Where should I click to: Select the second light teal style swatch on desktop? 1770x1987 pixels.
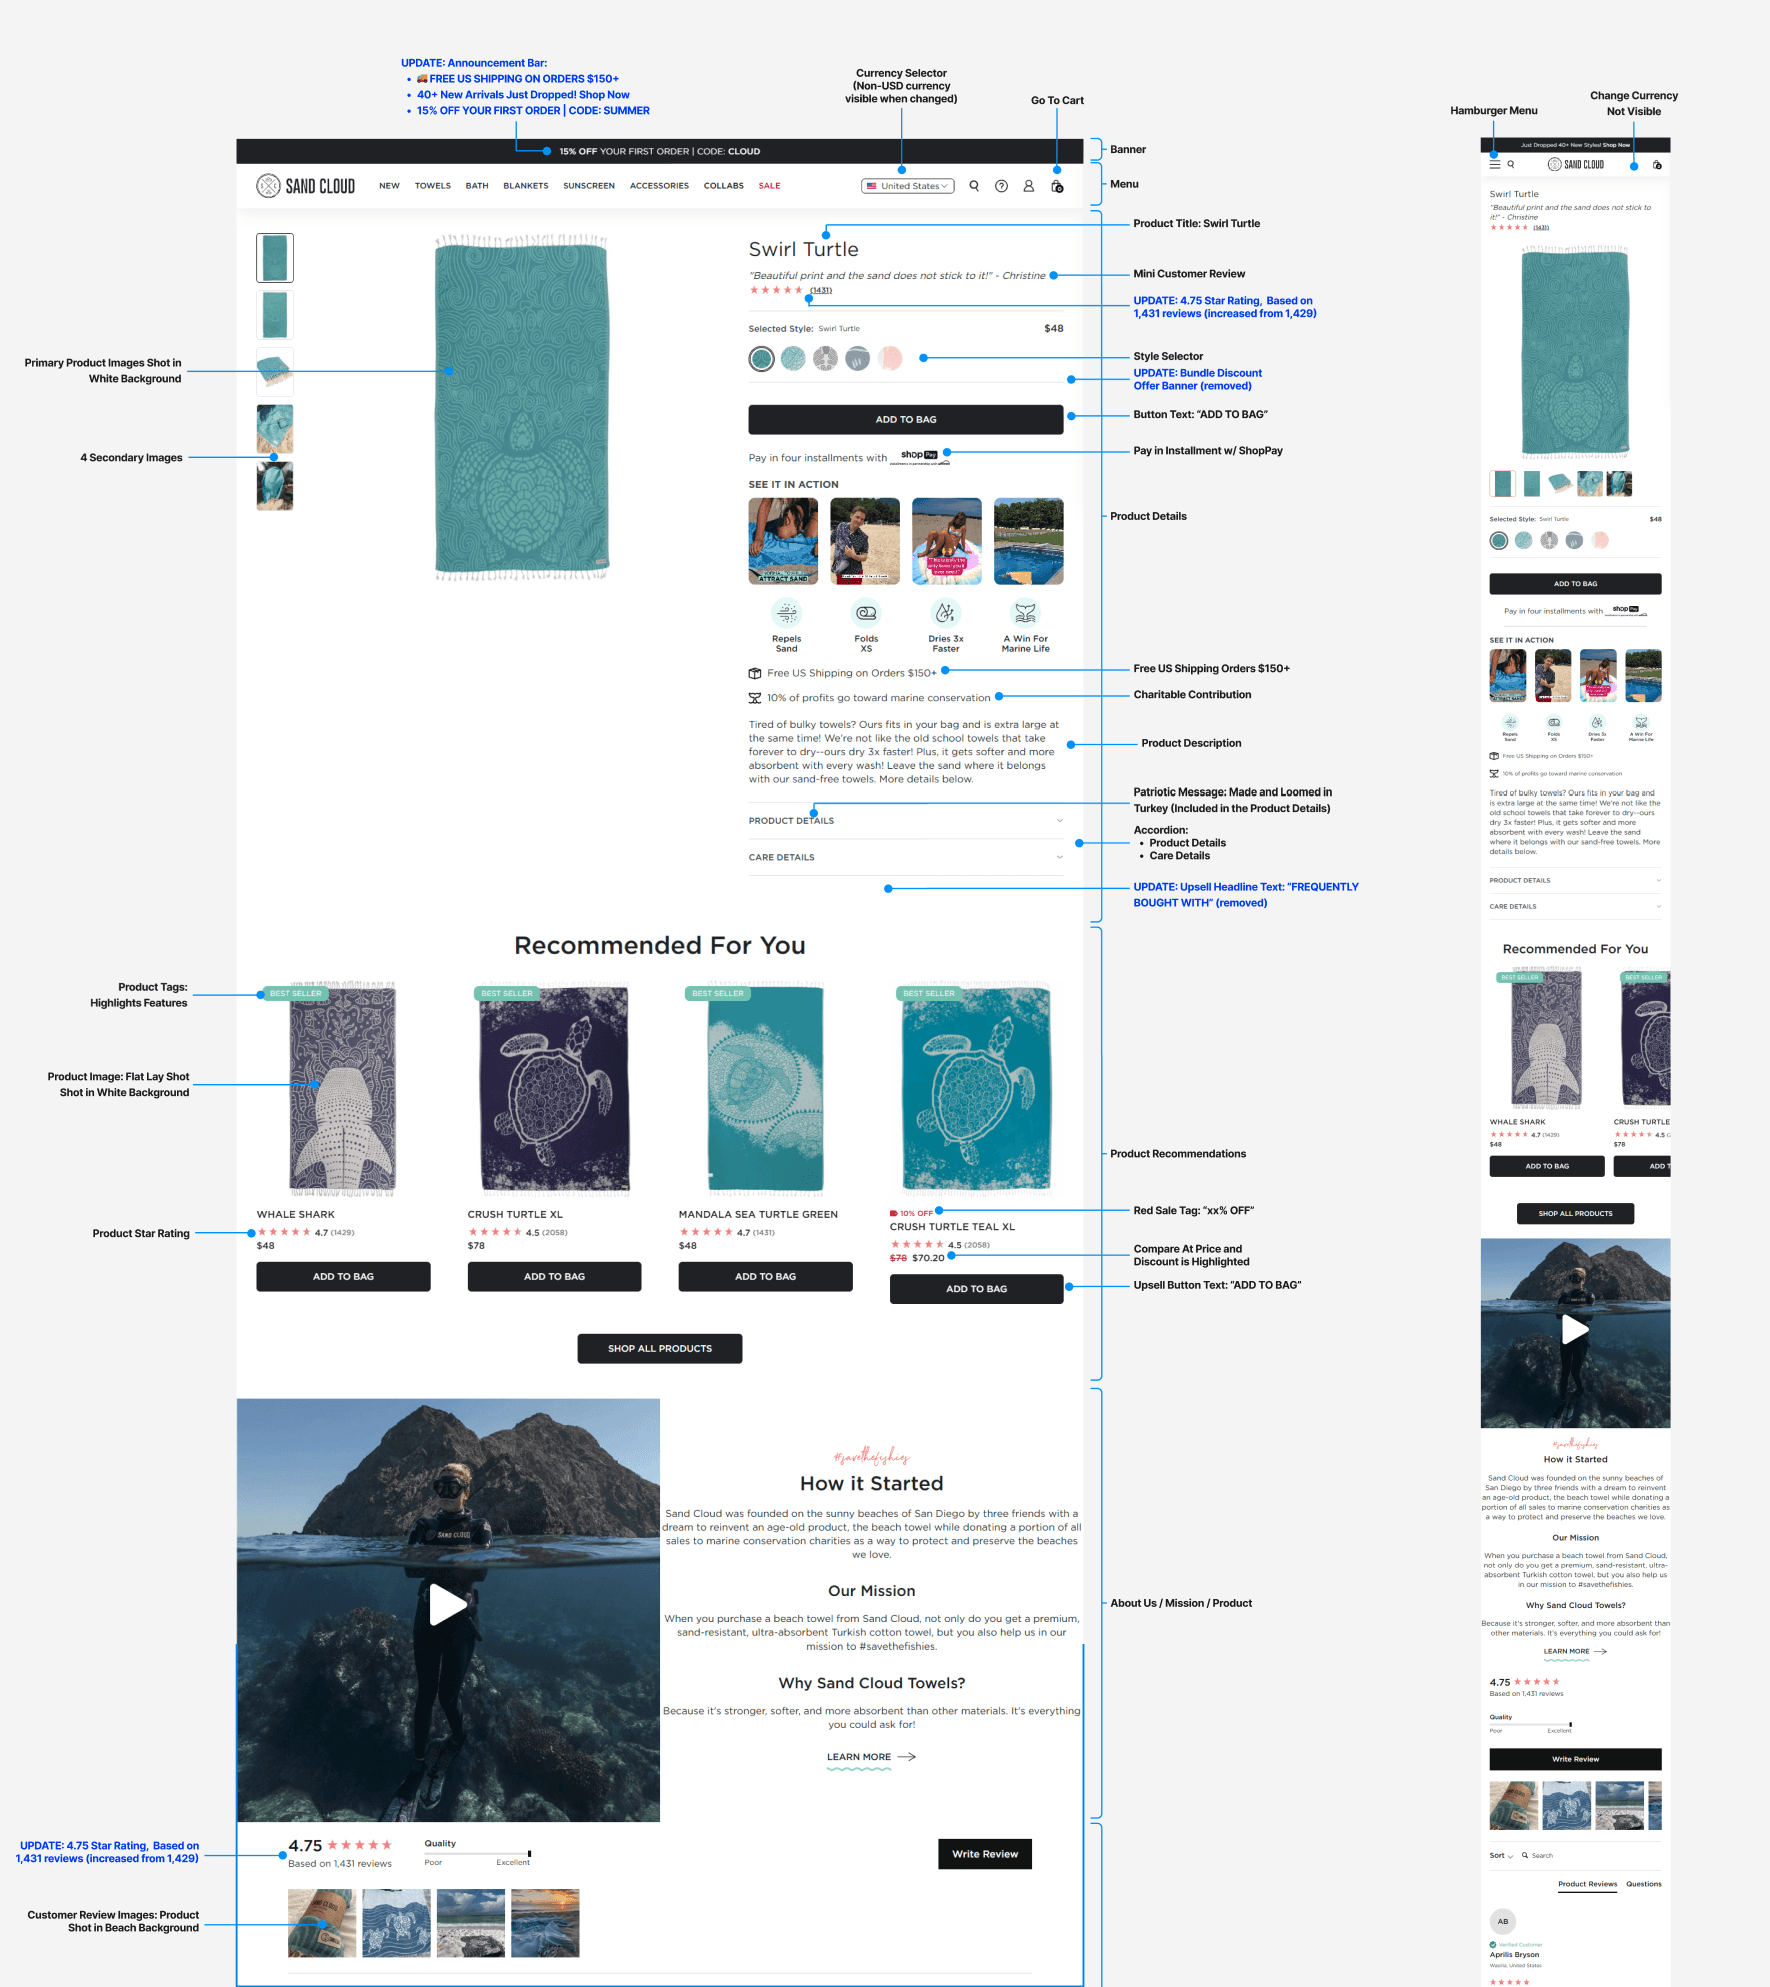793,358
